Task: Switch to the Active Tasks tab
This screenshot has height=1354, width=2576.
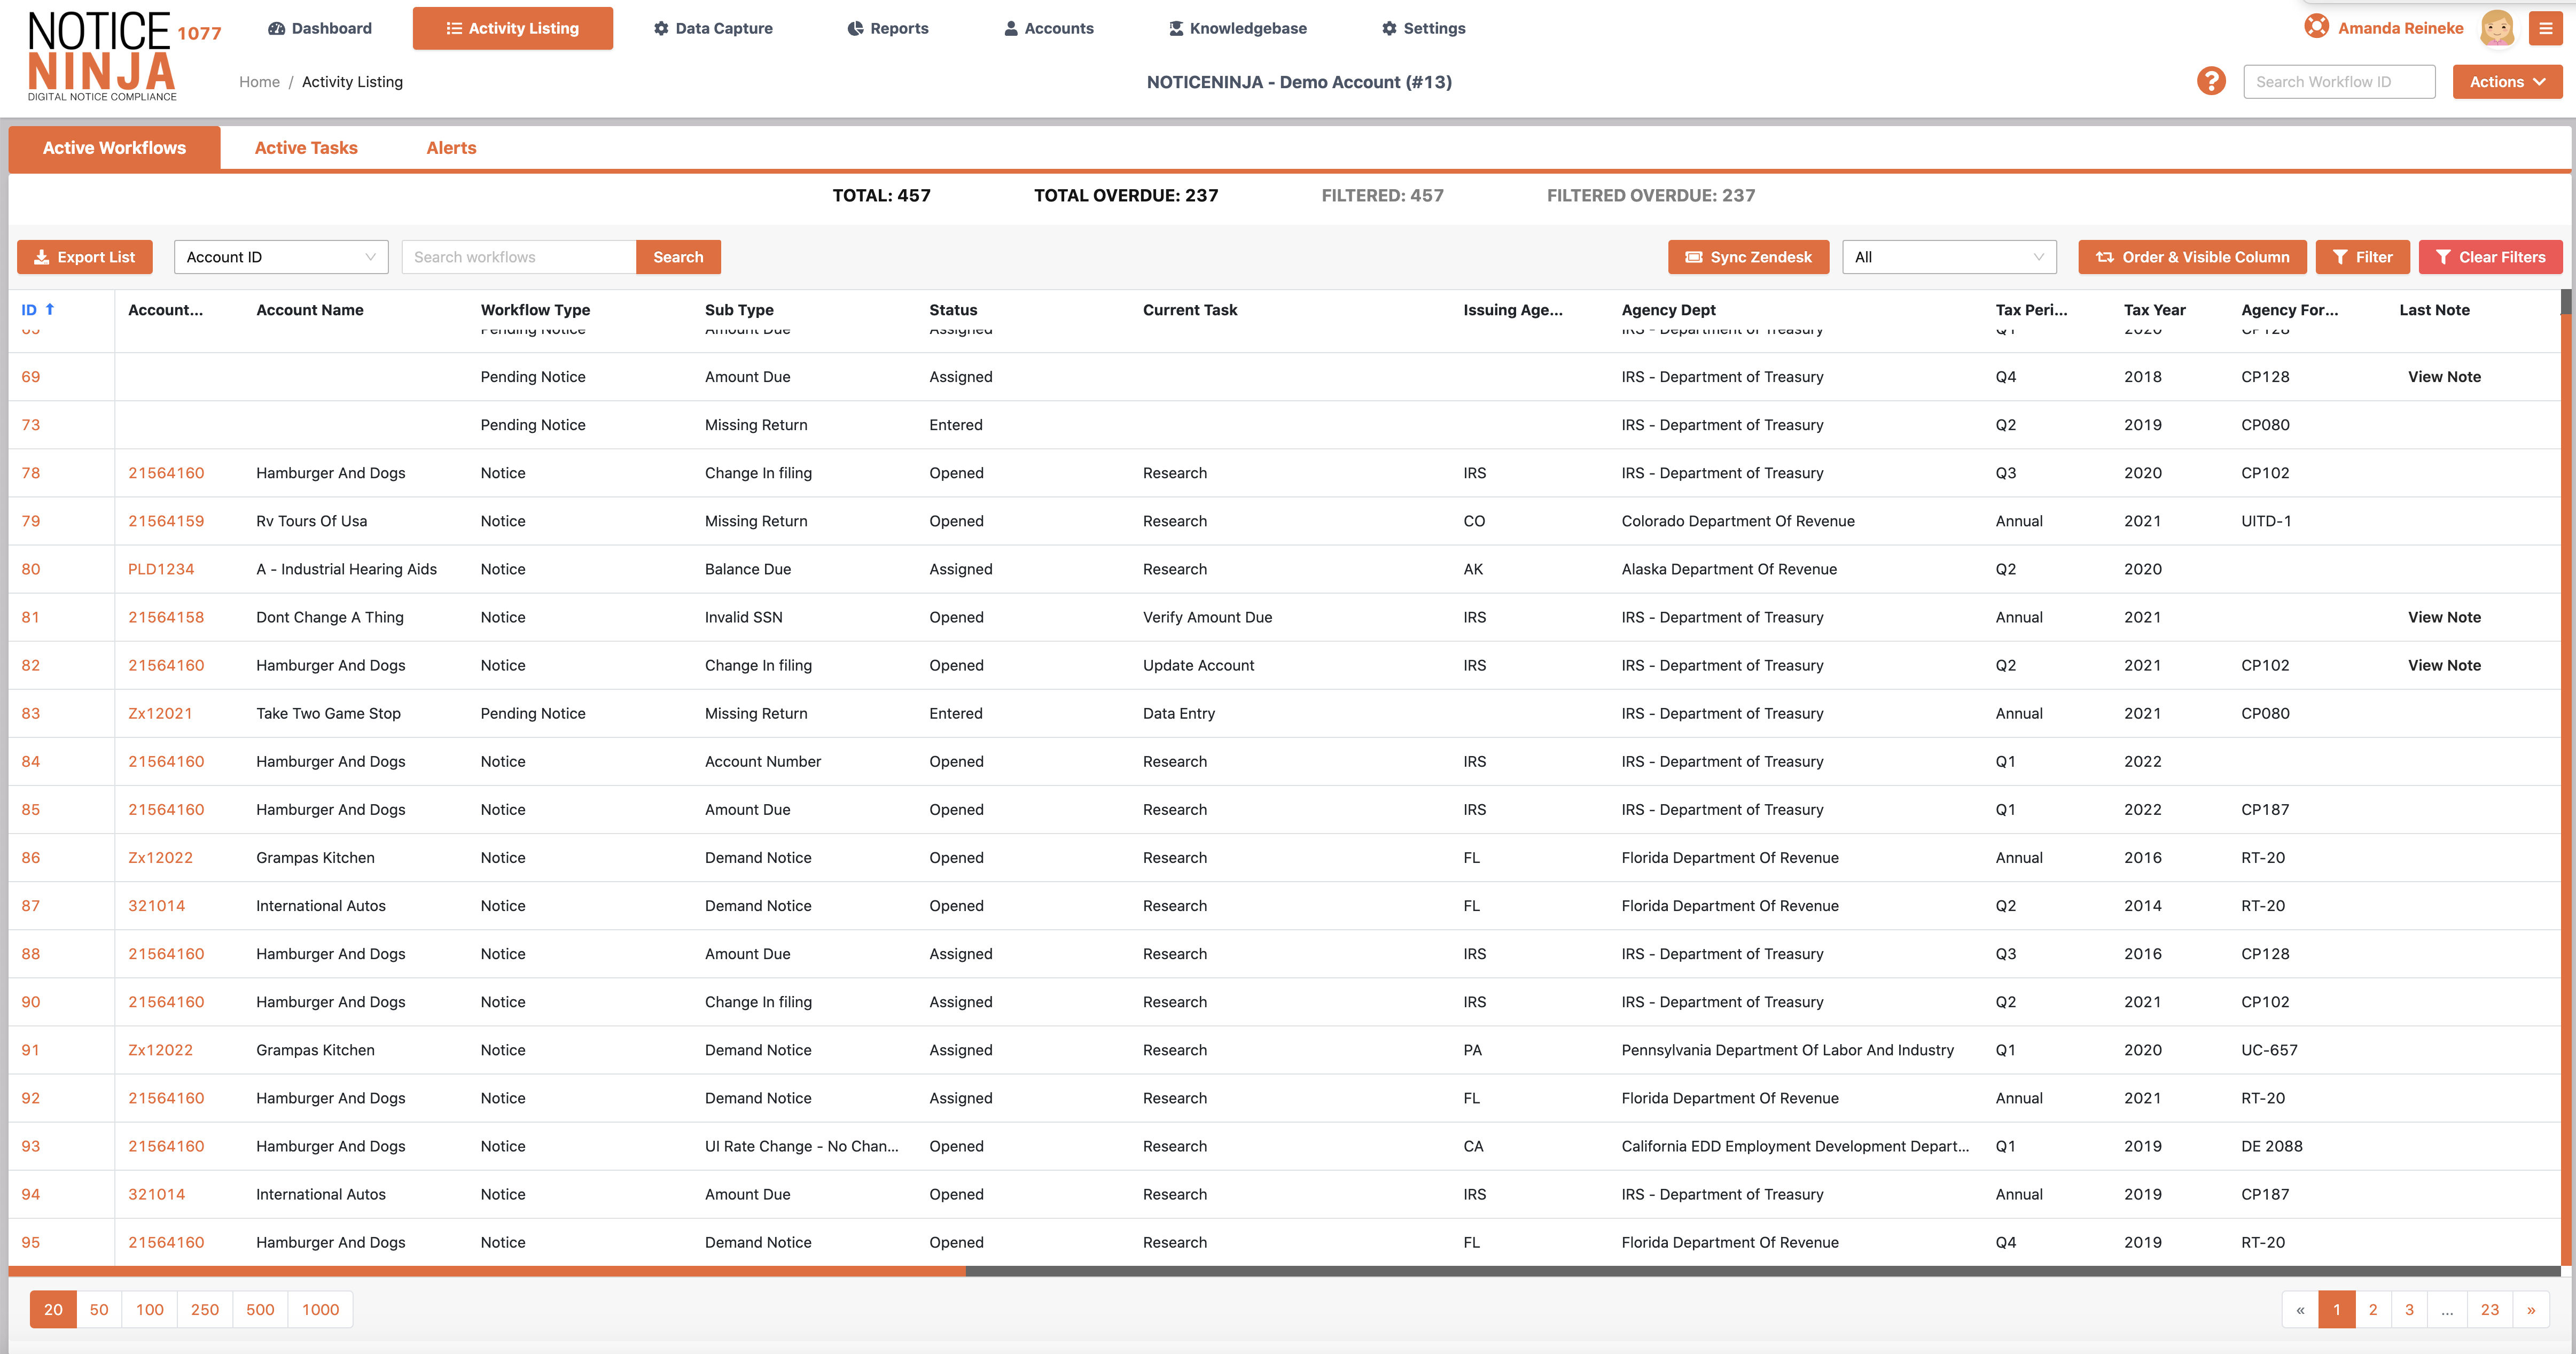Action: click(x=306, y=148)
